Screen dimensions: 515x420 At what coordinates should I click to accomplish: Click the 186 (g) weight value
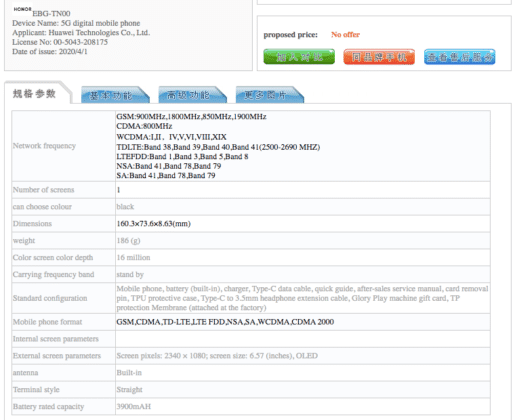click(x=128, y=241)
